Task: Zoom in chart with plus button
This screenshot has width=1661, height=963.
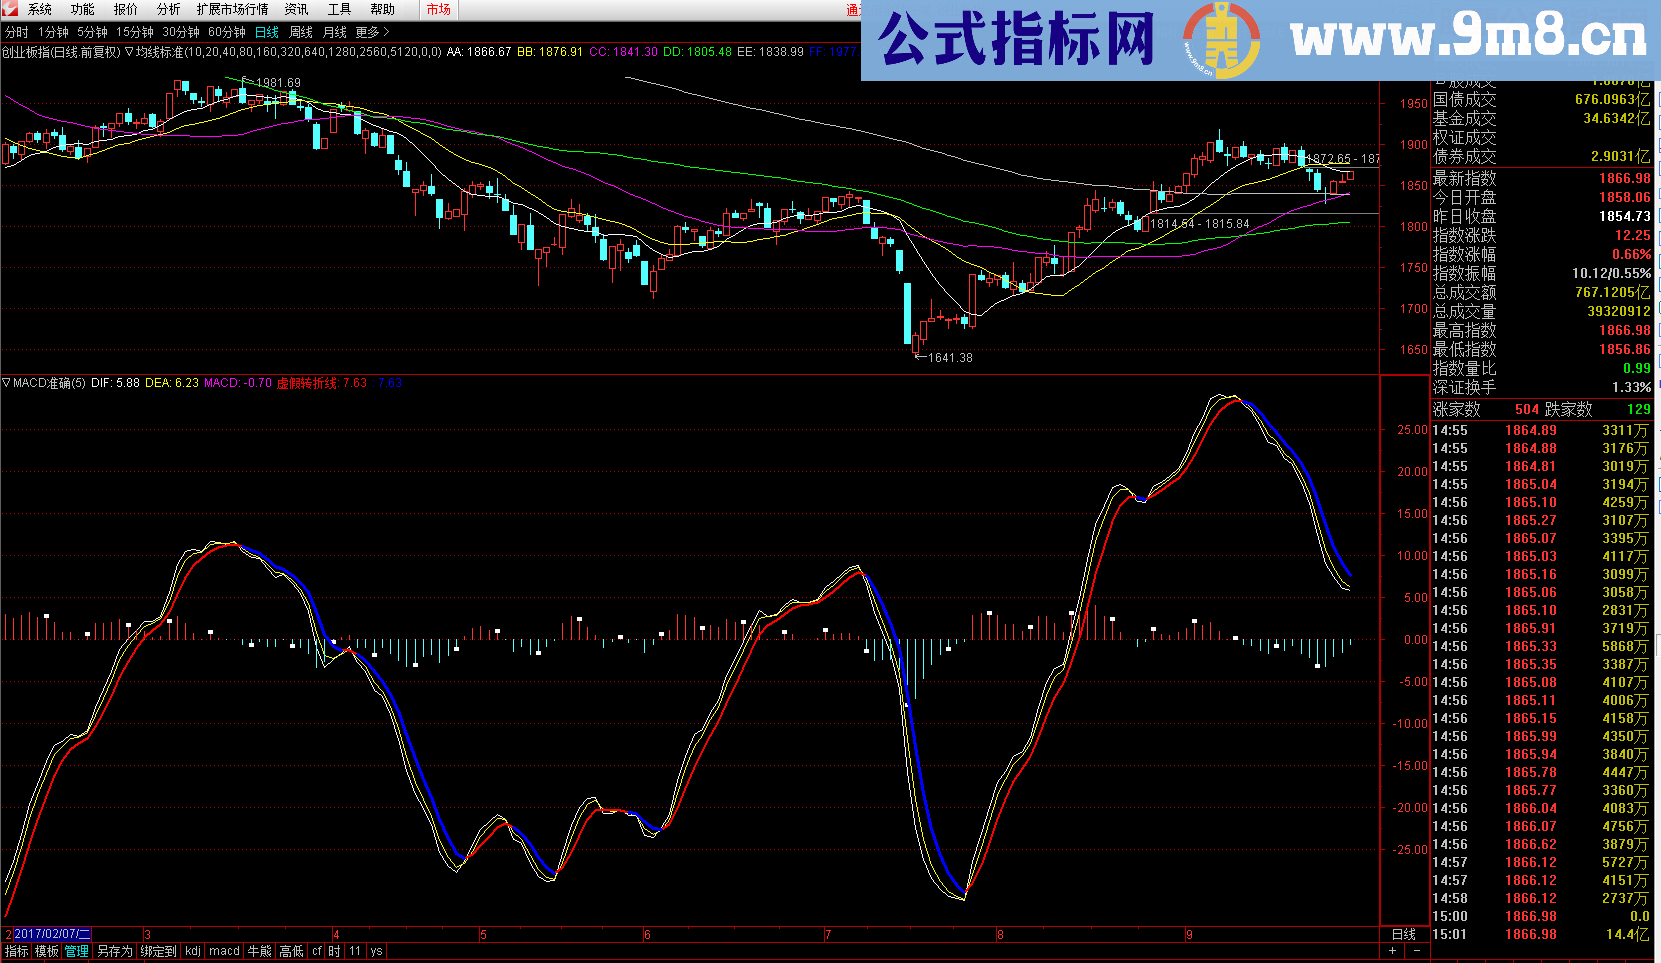Action: pos(1393,951)
